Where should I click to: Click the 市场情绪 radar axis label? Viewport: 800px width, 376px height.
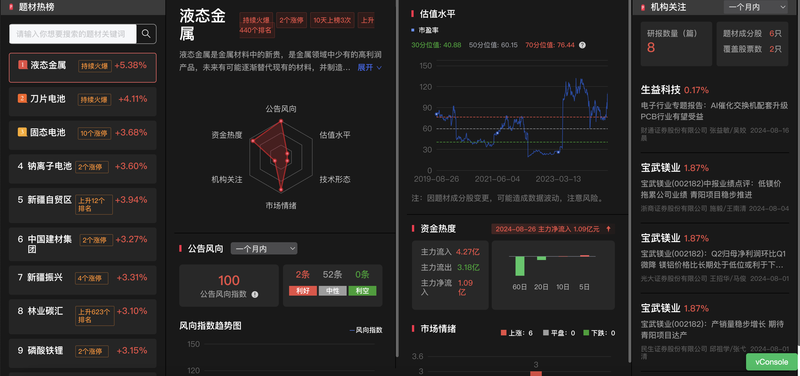(x=281, y=206)
